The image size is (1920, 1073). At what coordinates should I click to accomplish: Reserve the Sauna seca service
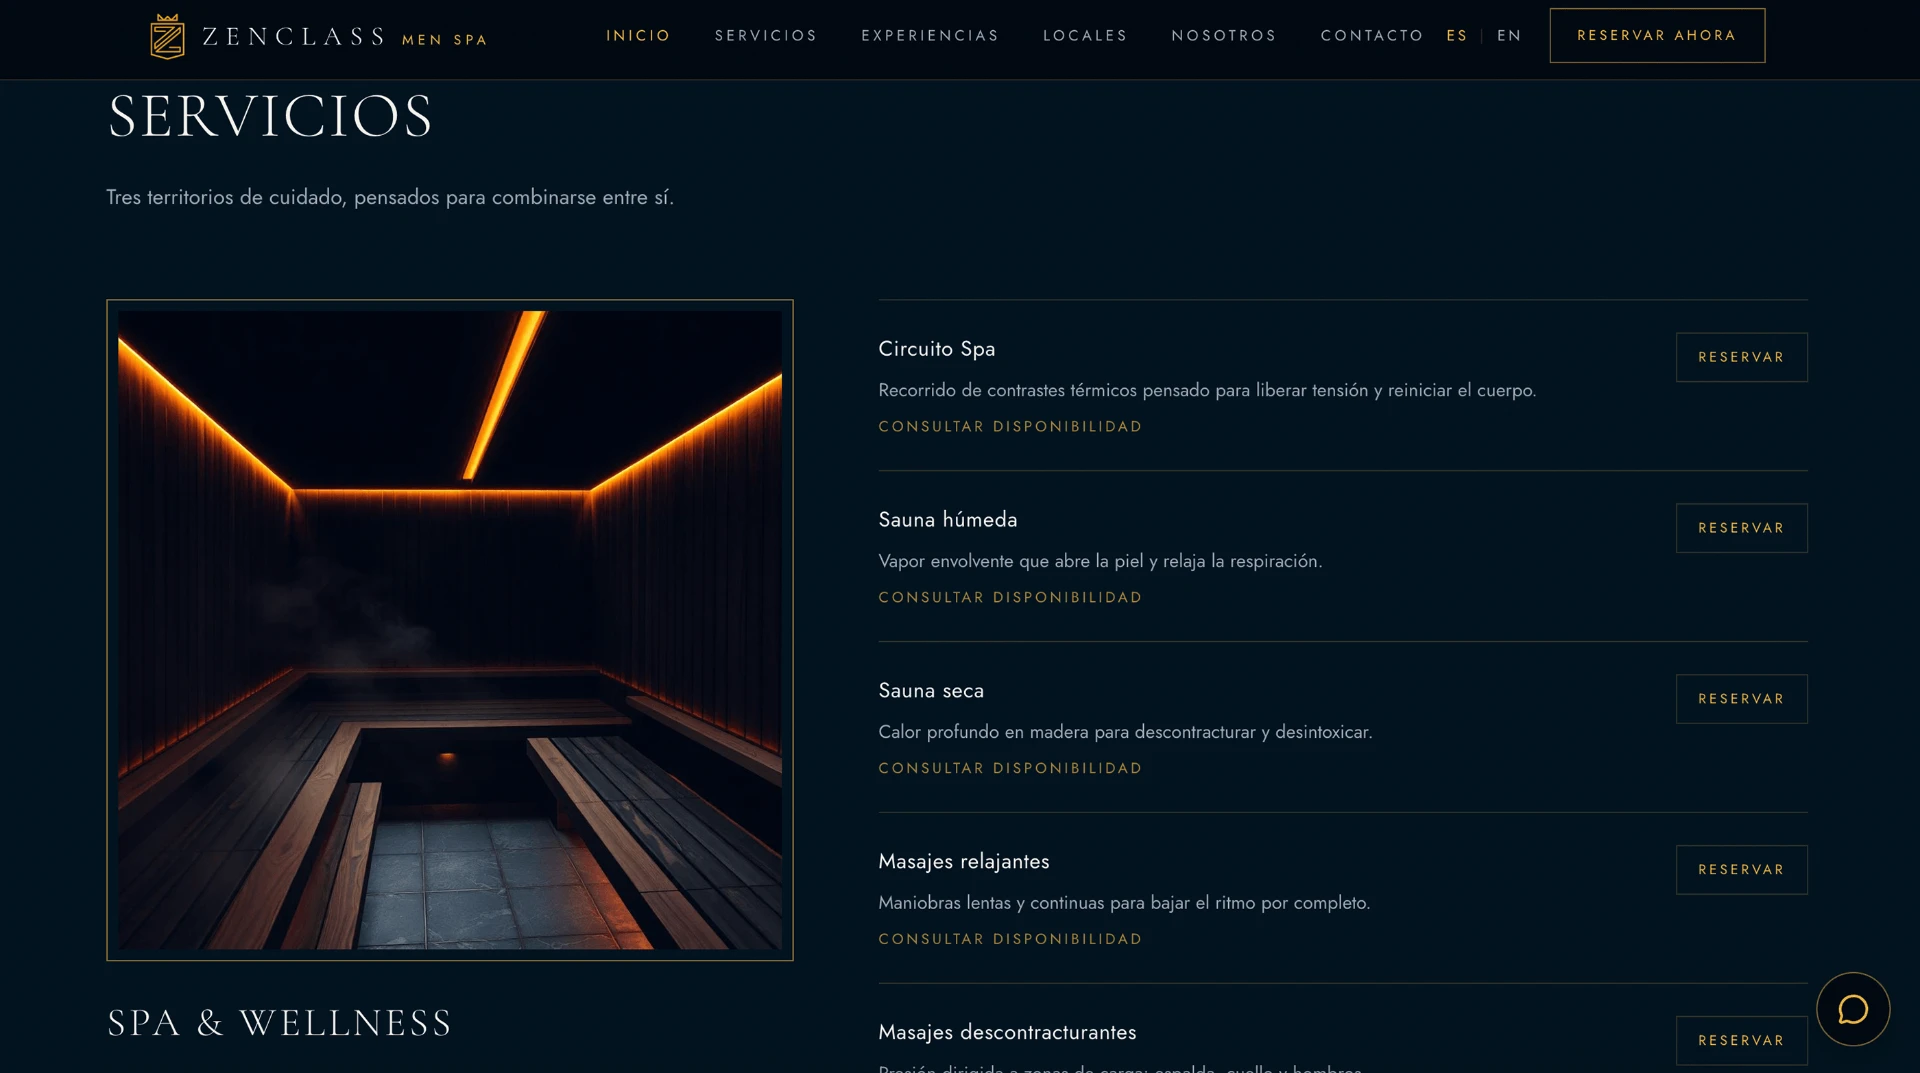(x=1741, y=699)
